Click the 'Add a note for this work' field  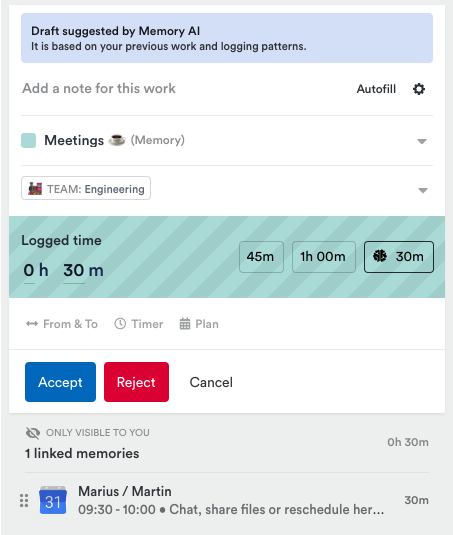click(x=184, y=89)
